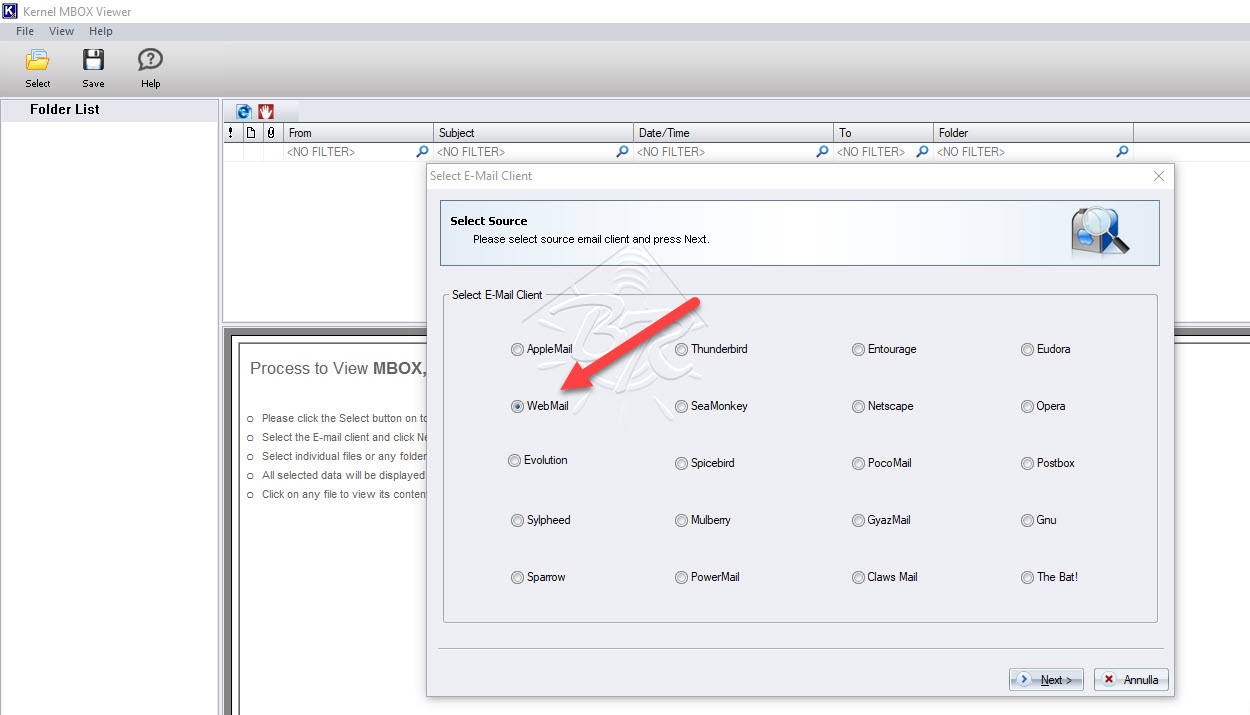Pick the Spicebird radio option
1250x715 pixels.
tap(681, 463)
